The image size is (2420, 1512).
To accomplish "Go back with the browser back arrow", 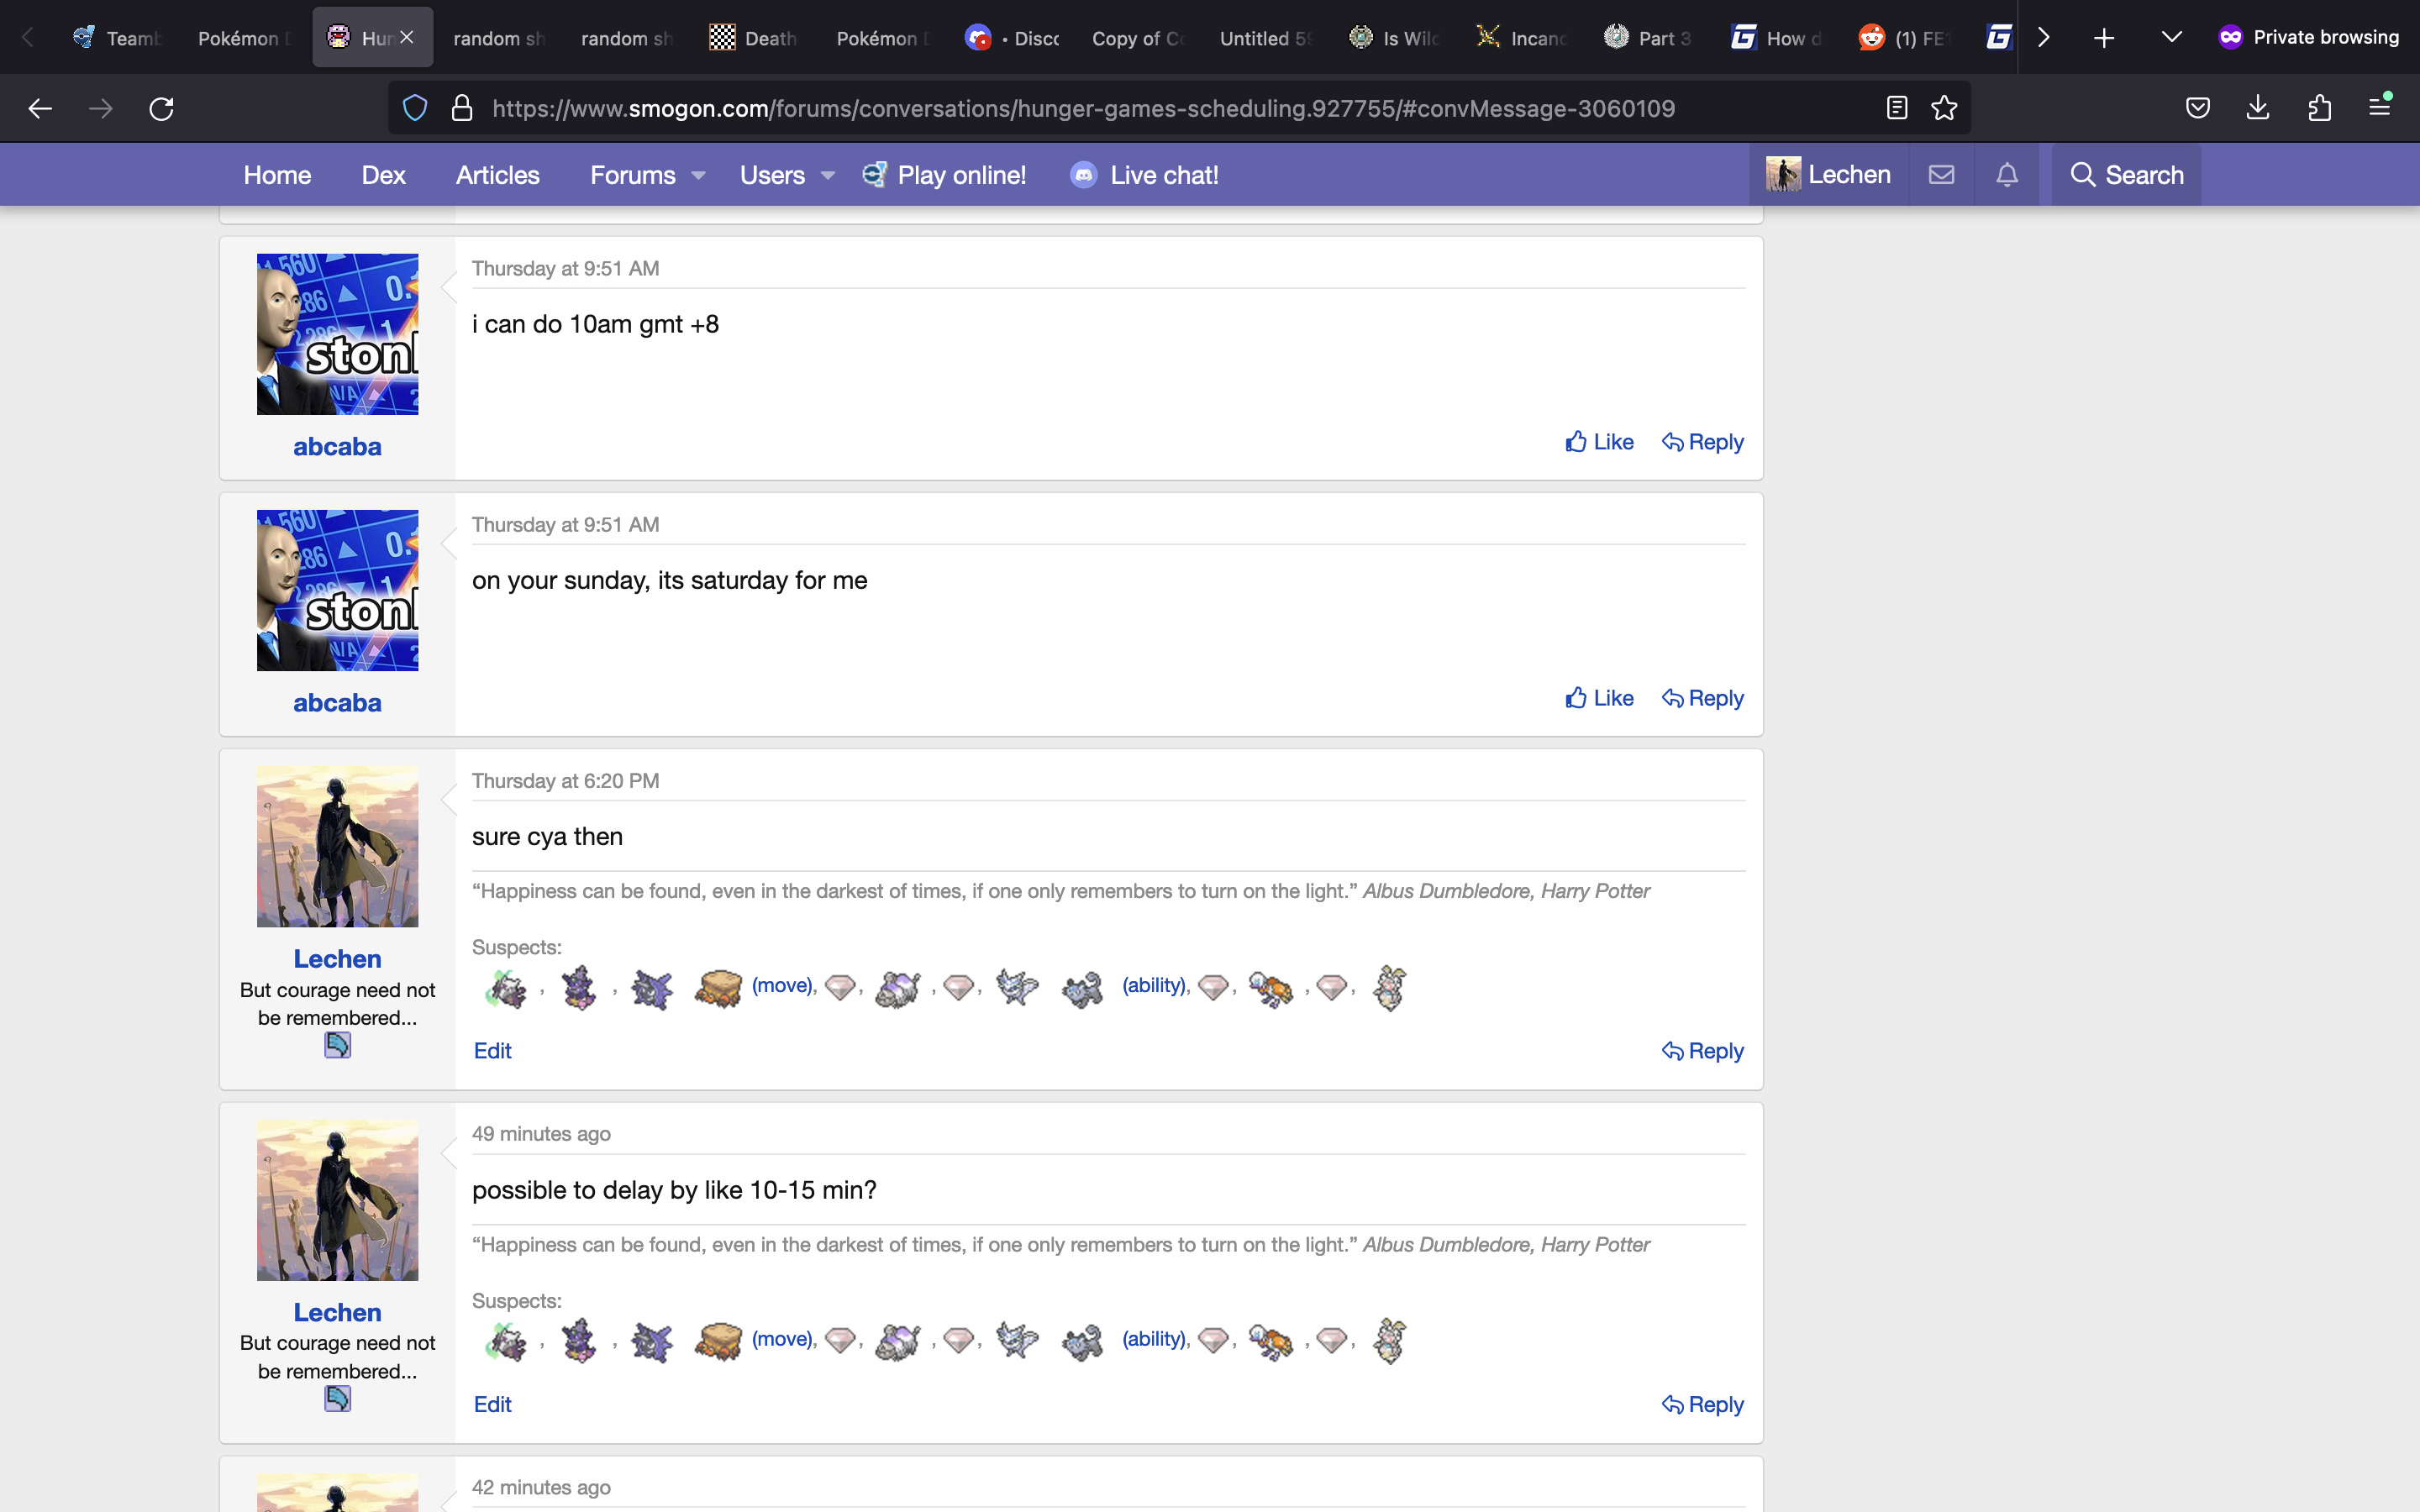I will pos(40,108).
